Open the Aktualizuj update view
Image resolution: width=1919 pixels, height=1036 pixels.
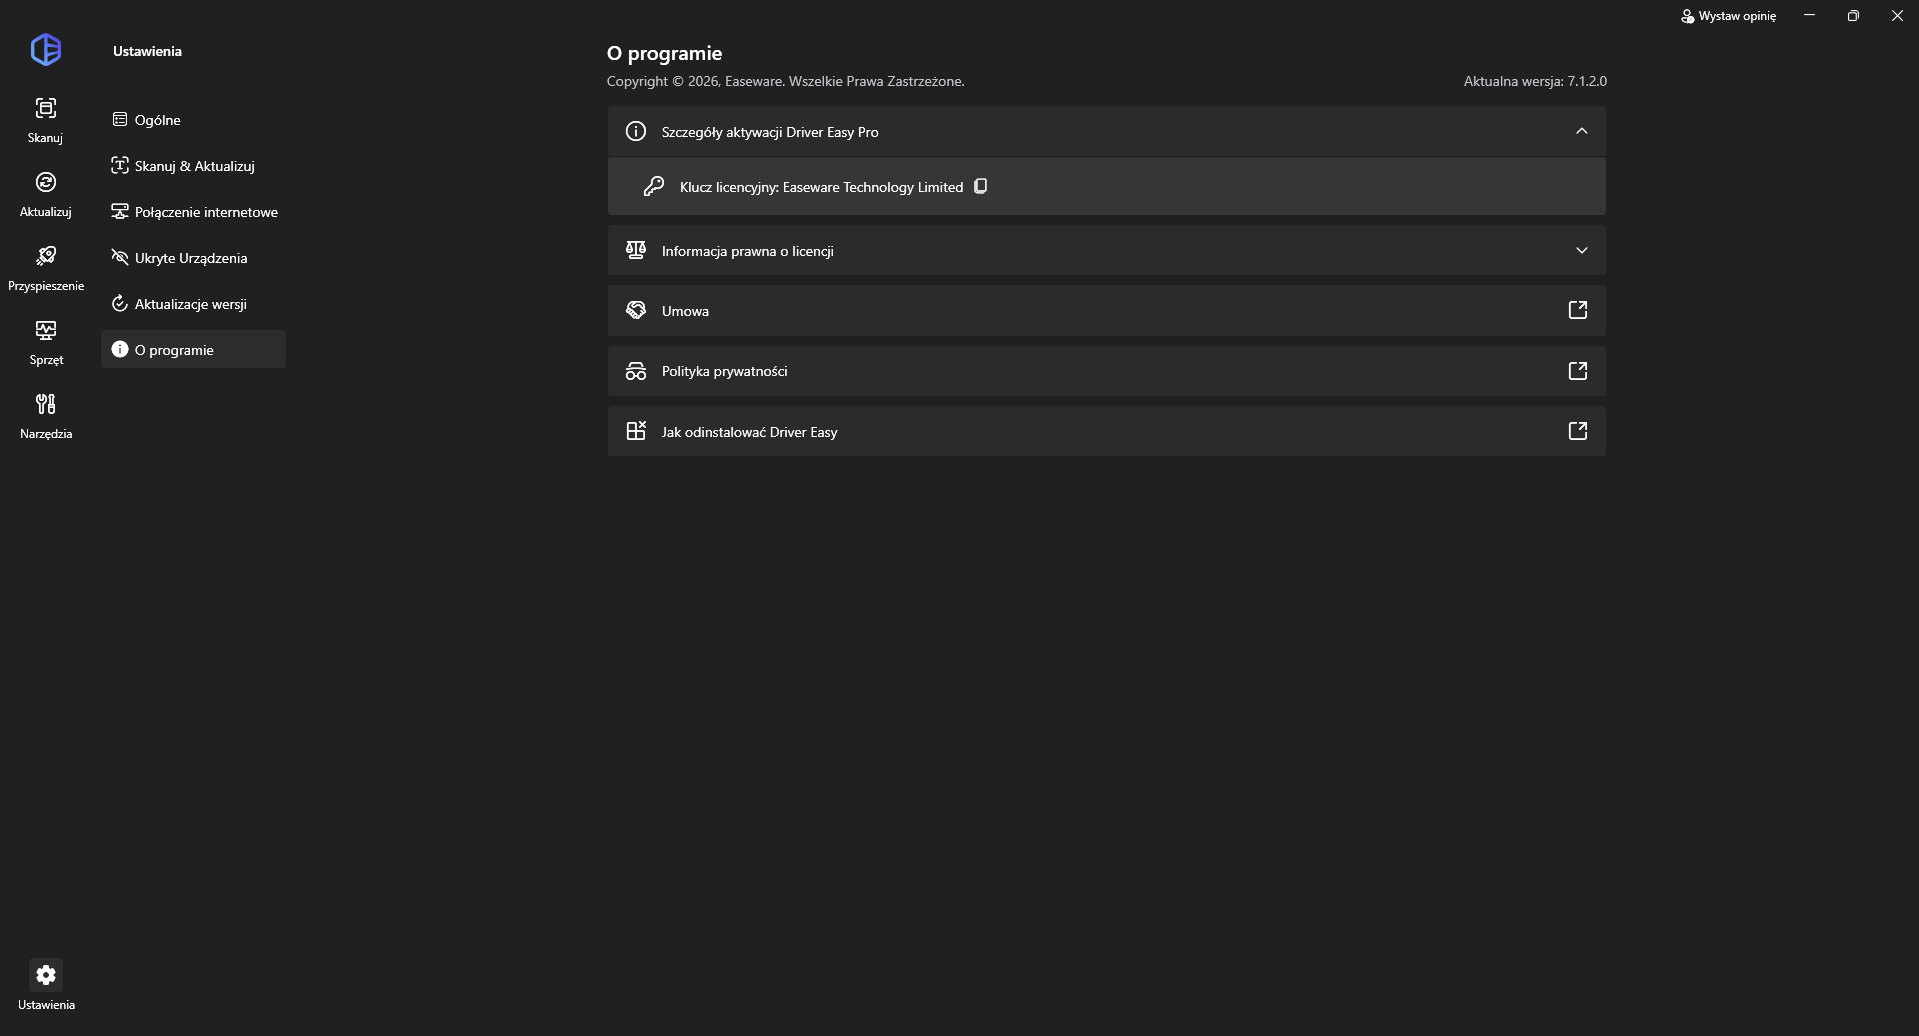(x=45, y=194)
